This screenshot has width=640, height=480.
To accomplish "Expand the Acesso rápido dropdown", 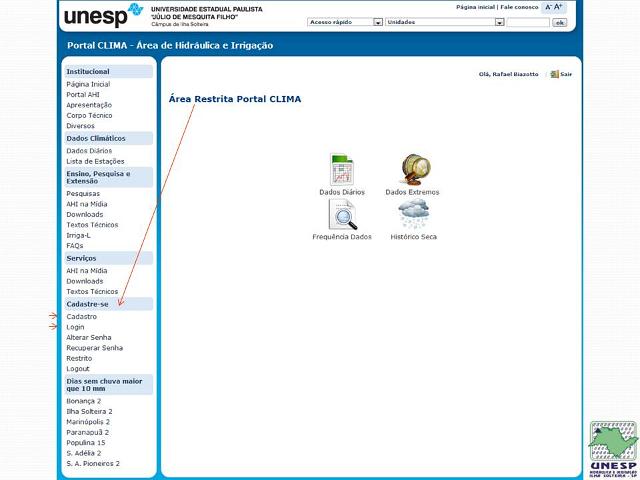I will tap(378, 22).
